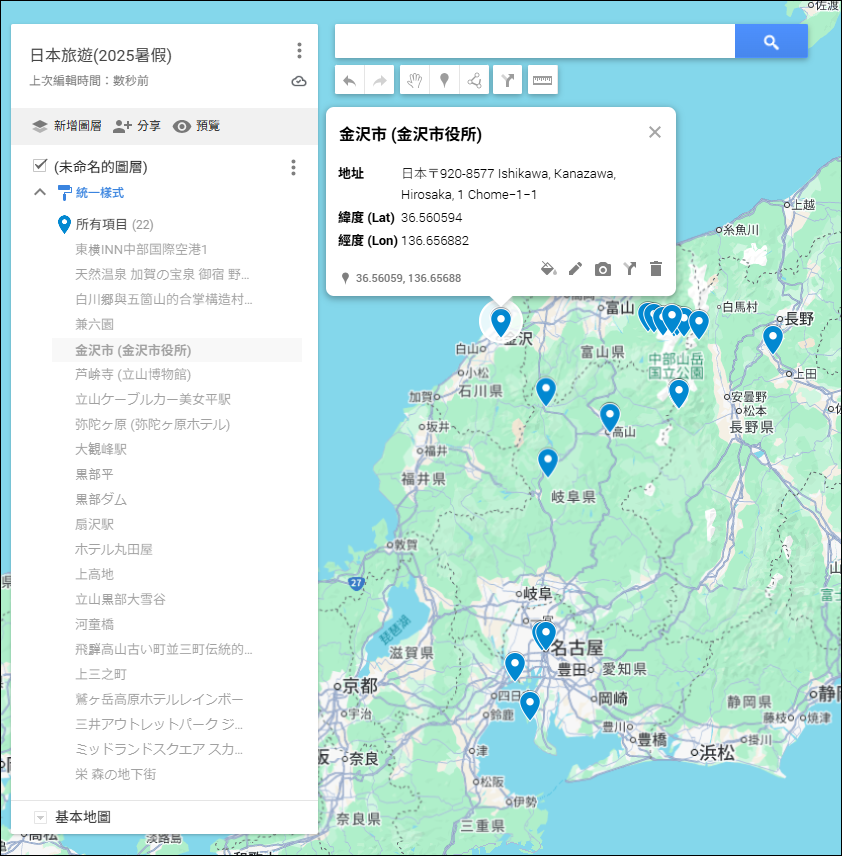The width and height of the screenshot is (842, 856).
Task: Open the layer options three-dot menu
Action: tap(293, 167)
